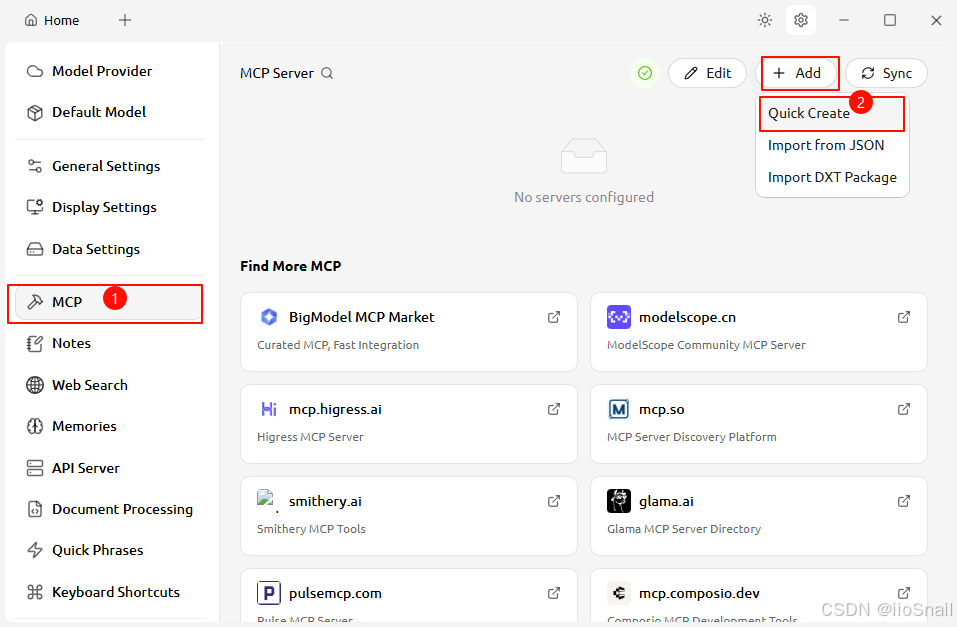
Task: Click the Web Search globe icon
Action: click(35, 385)
